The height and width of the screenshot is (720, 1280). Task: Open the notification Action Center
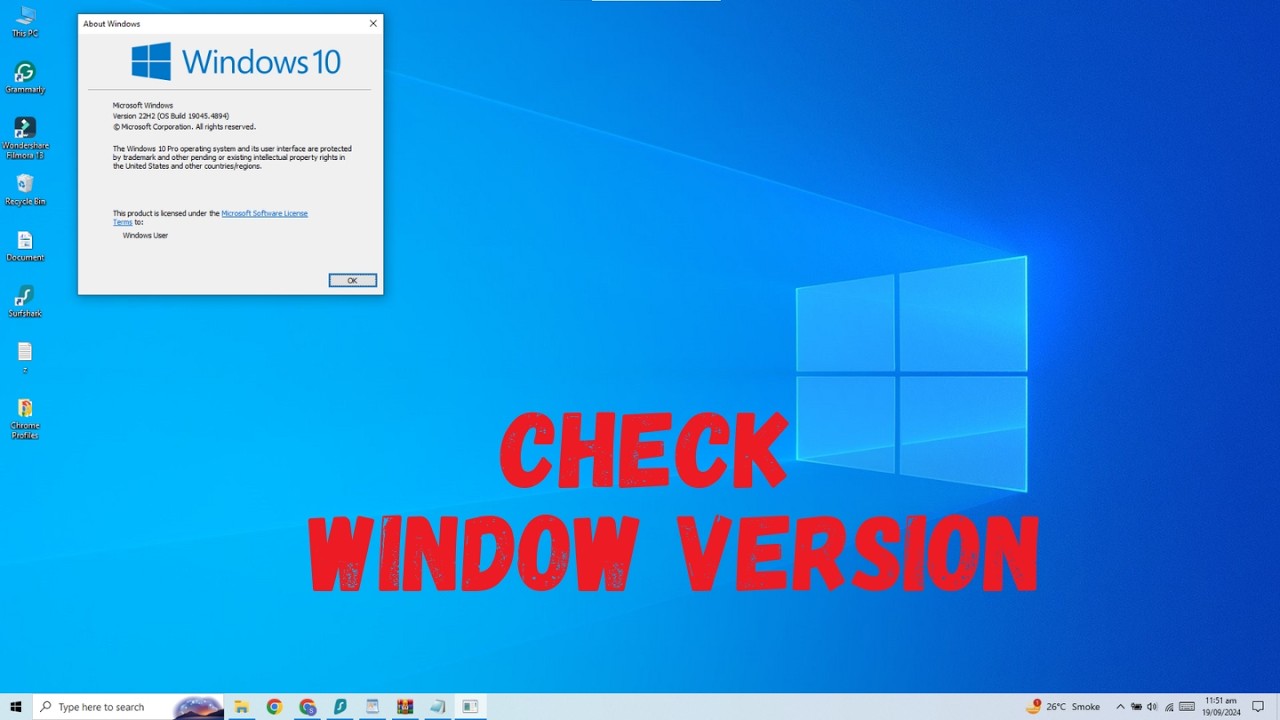[1258, 707]
